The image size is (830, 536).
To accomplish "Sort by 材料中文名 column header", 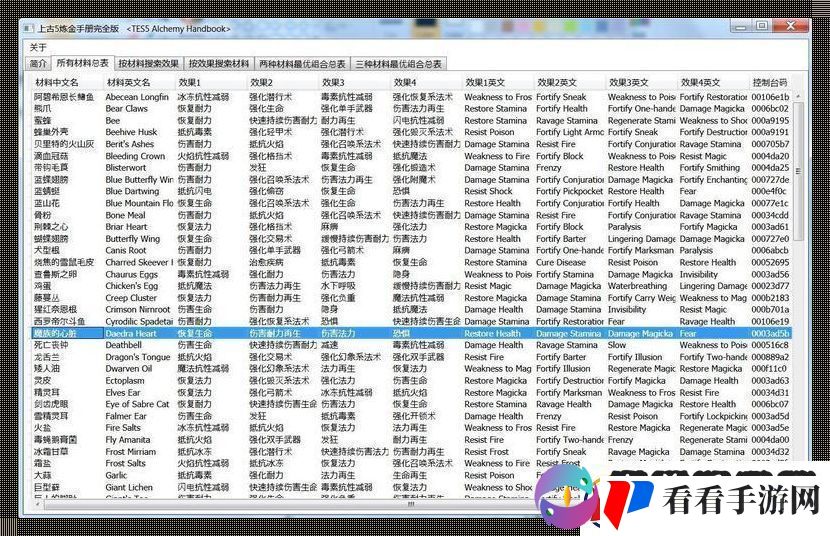I will click(66, 83).
